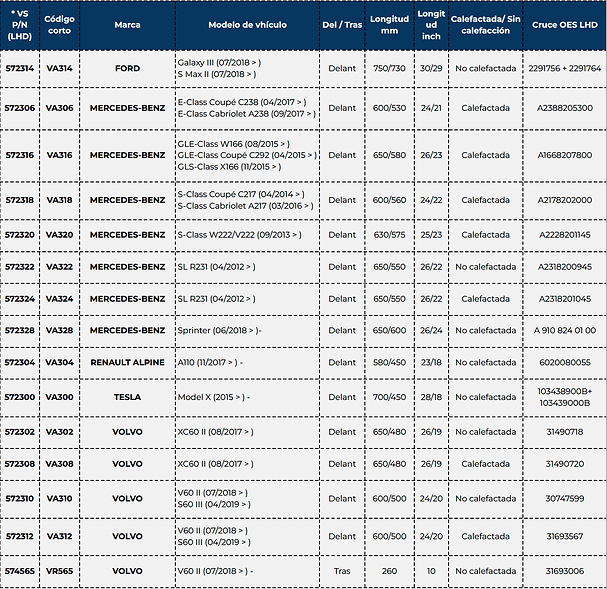
Task: Select the TESLA brand cell
Action: (127, 397)
